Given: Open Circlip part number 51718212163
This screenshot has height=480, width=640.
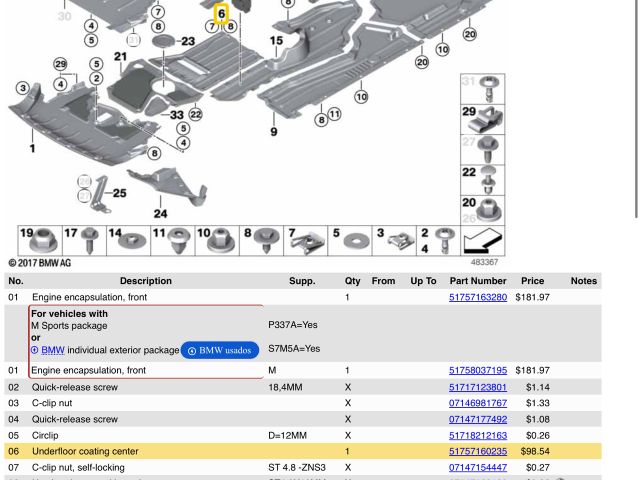Looking at the screenshot, I should (x=477, y=435).
